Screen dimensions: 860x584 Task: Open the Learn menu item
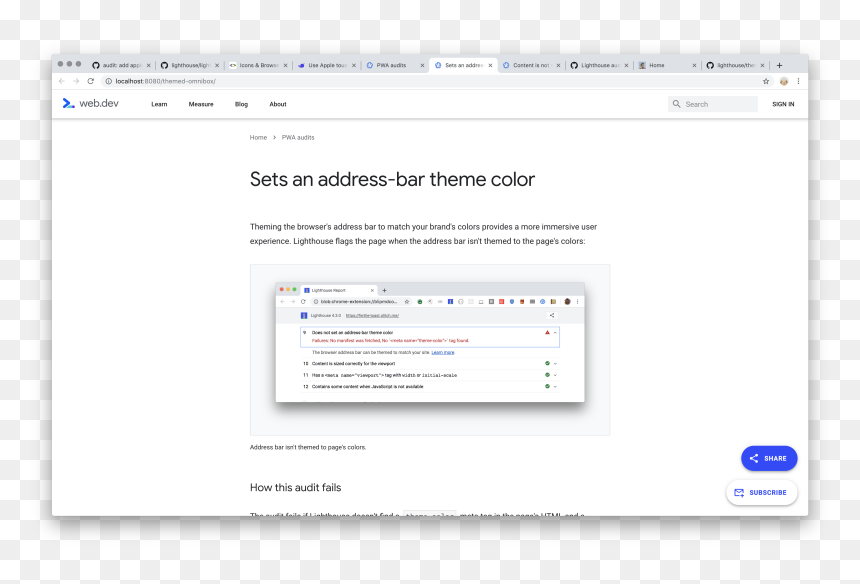pyautogui.click(x=159, y=104)
